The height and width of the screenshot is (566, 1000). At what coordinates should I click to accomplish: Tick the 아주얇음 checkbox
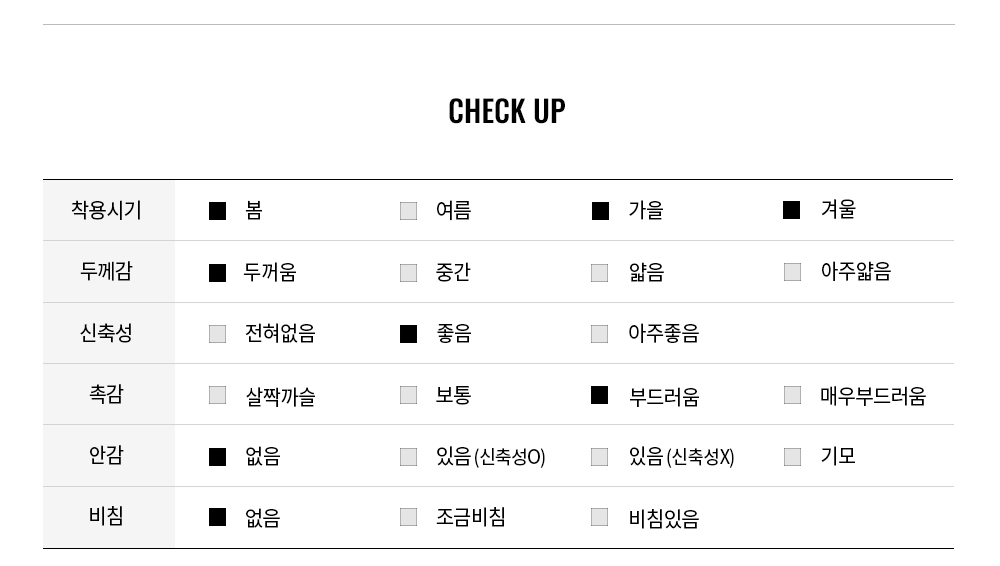coord(792,272)
